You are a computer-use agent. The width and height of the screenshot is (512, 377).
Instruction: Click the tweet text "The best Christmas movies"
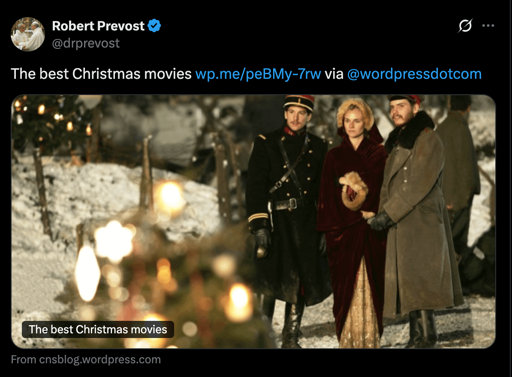tap(101, 74)
